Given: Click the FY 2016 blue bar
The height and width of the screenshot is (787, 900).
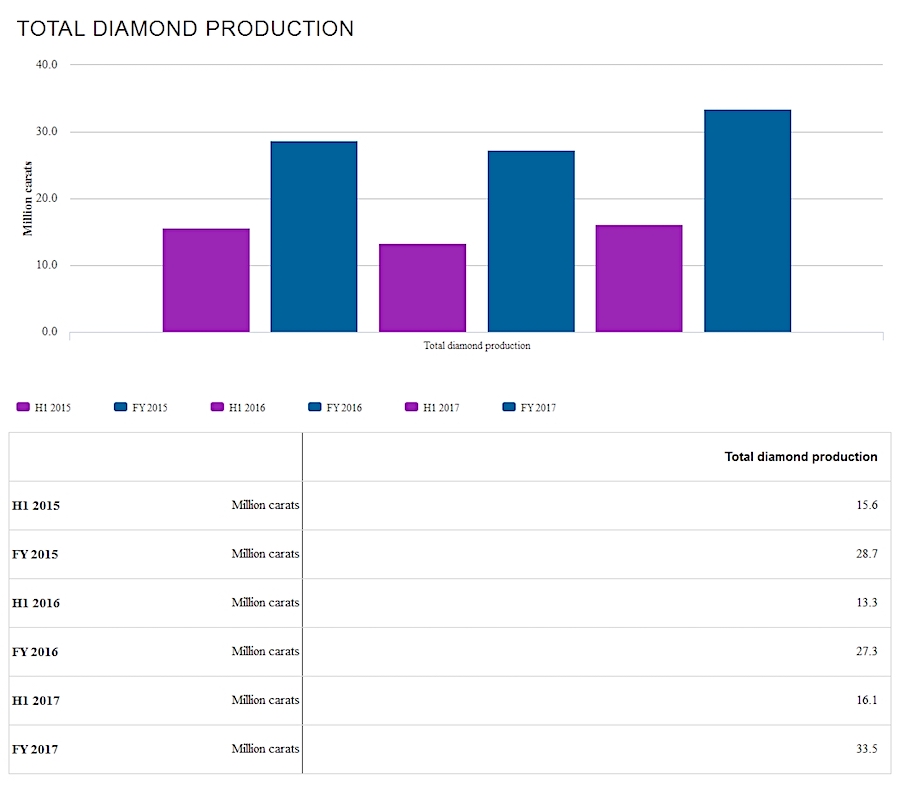Looking at the screenshot, I should 531,241.
